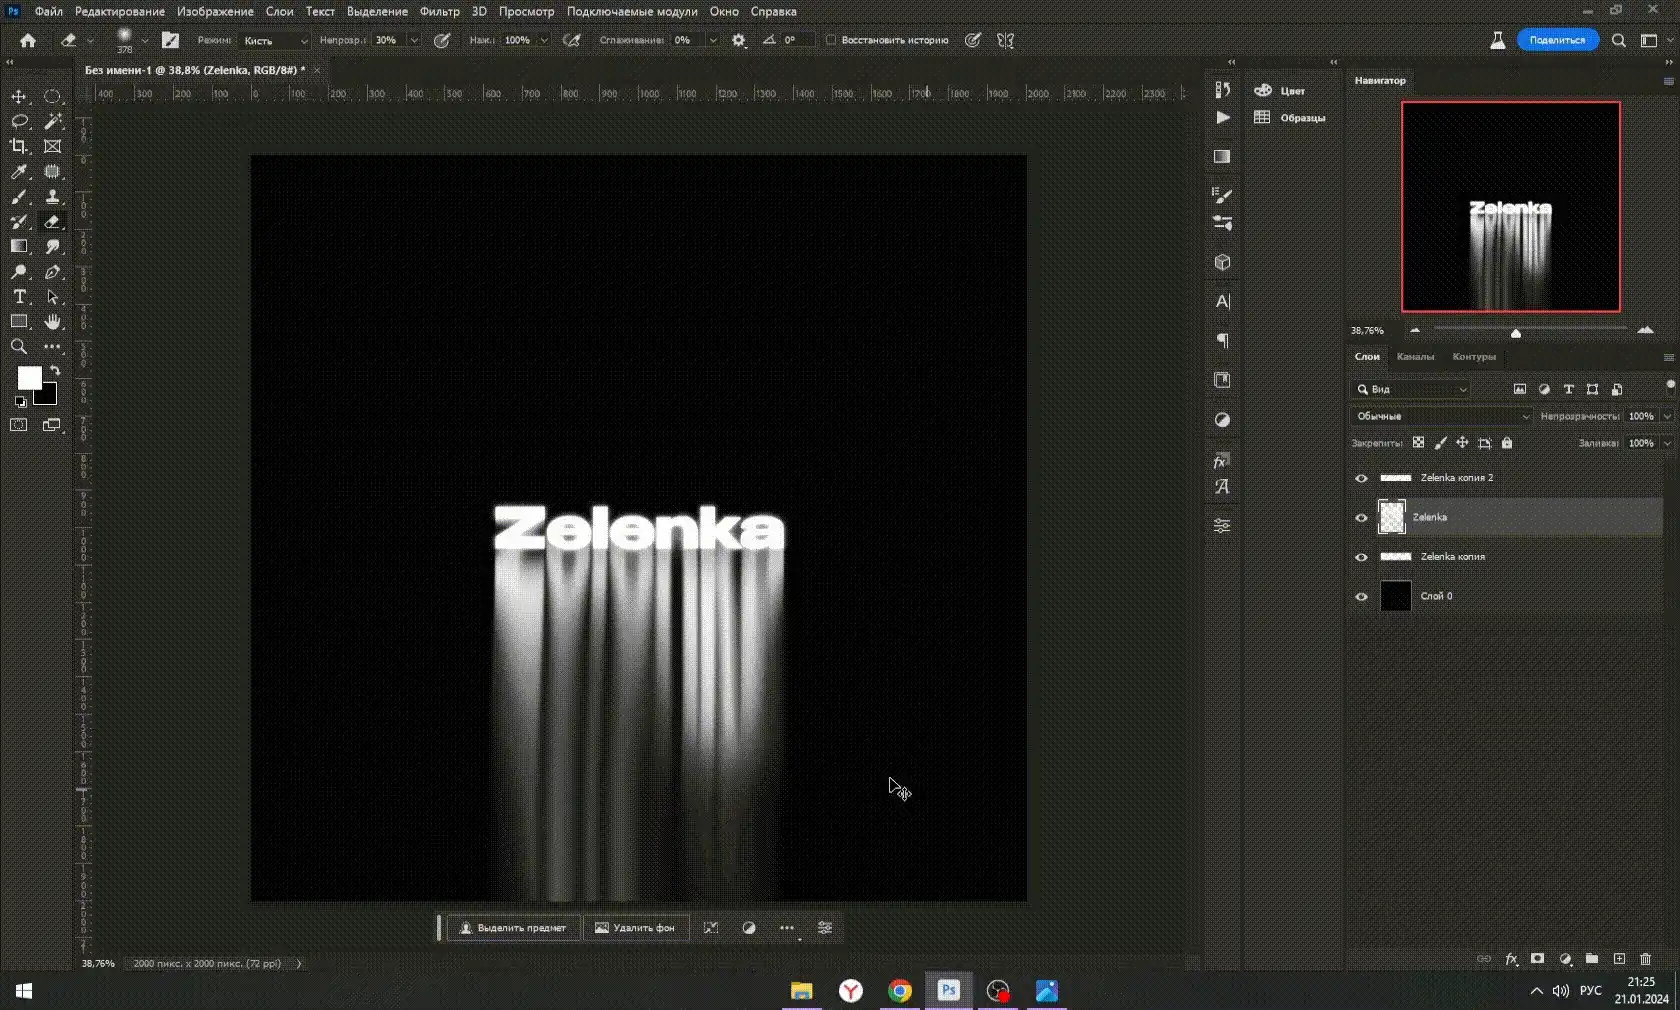Screen dimensions: 1680x1010
Task: Select the Move tool
Action: coord(19,97)
